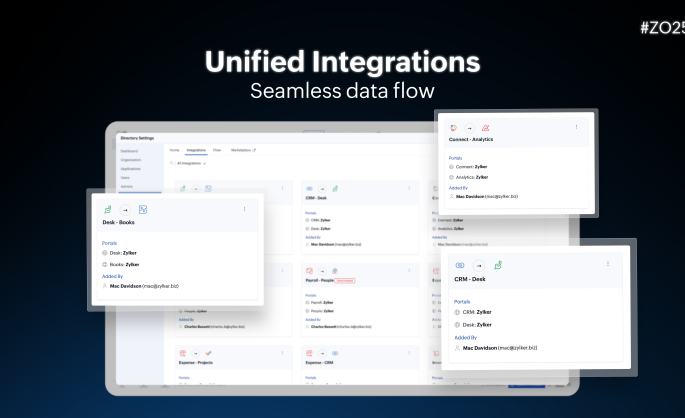The width and height of the screenshot is (685, 418).
Task: Click Connect icon on enlarged Connect - Analytics card
Action: (x=453, y=128)
